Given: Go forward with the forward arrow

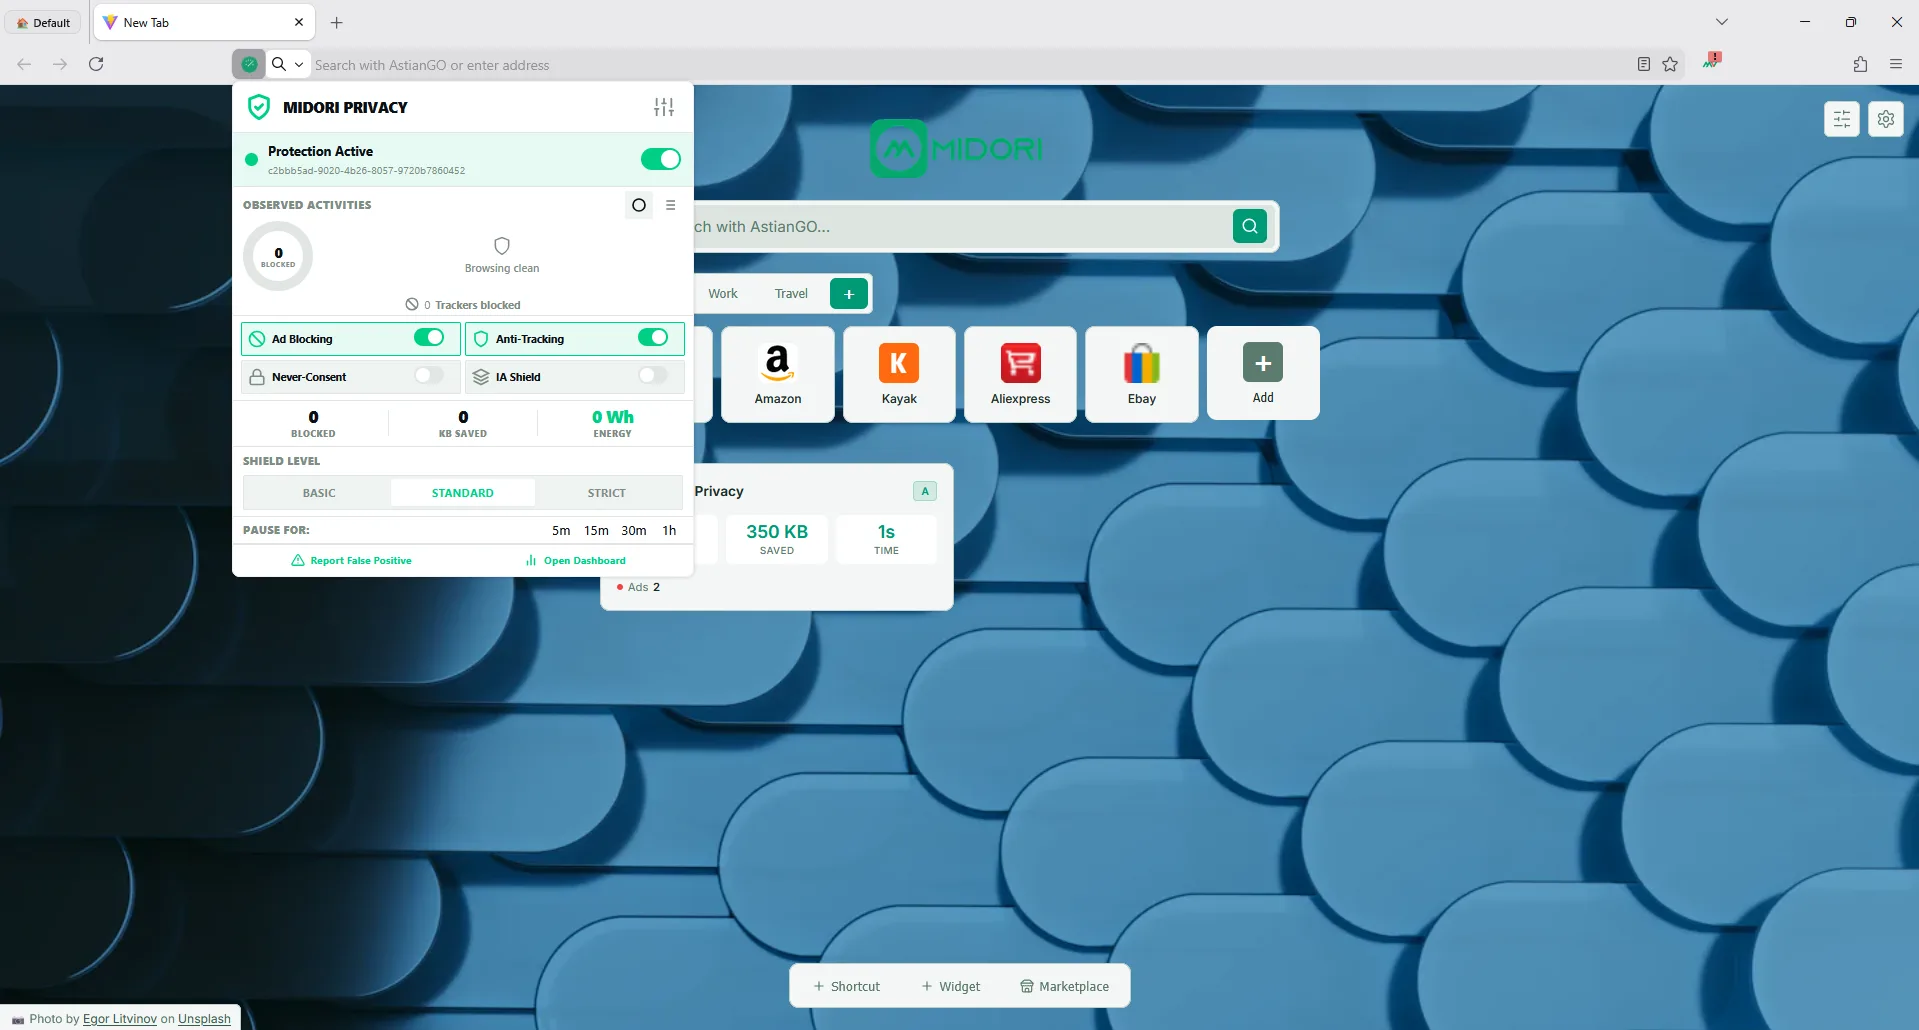Looking at the screenshot, I should (x=60, y=64).
